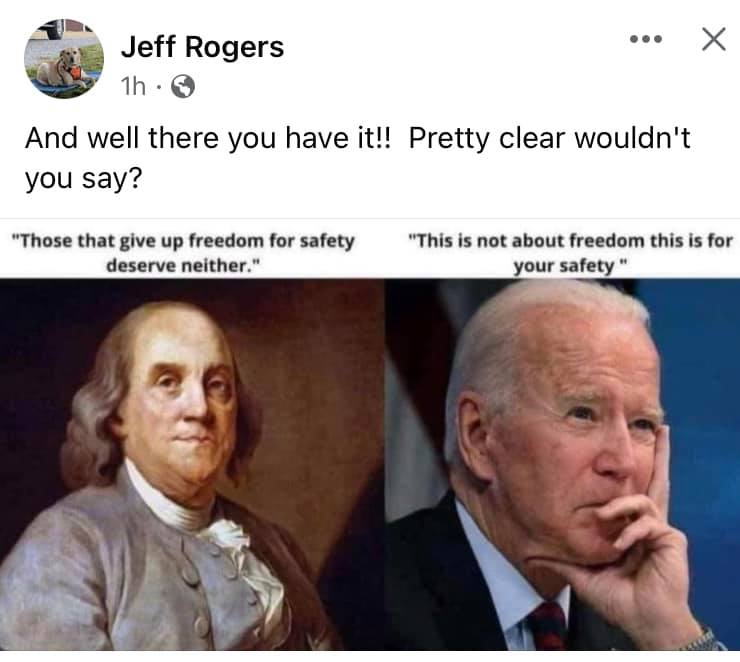
Task: Select the post text 'And well there you have it!!'
Action: 209,138
